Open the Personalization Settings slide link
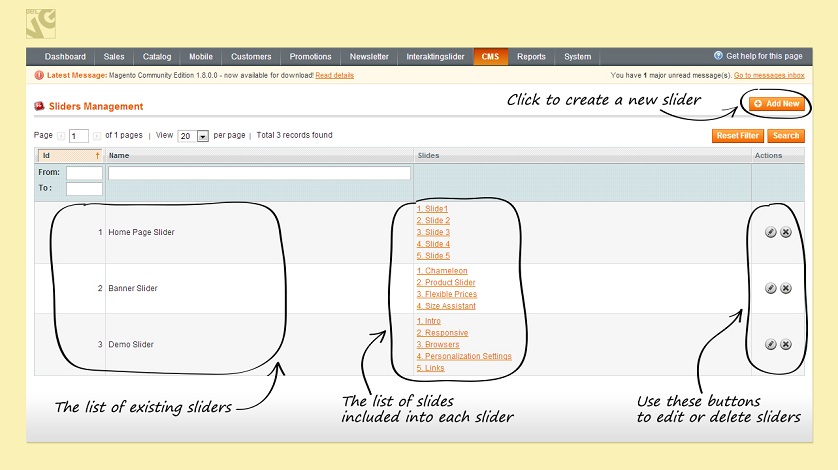 point(464,356)
